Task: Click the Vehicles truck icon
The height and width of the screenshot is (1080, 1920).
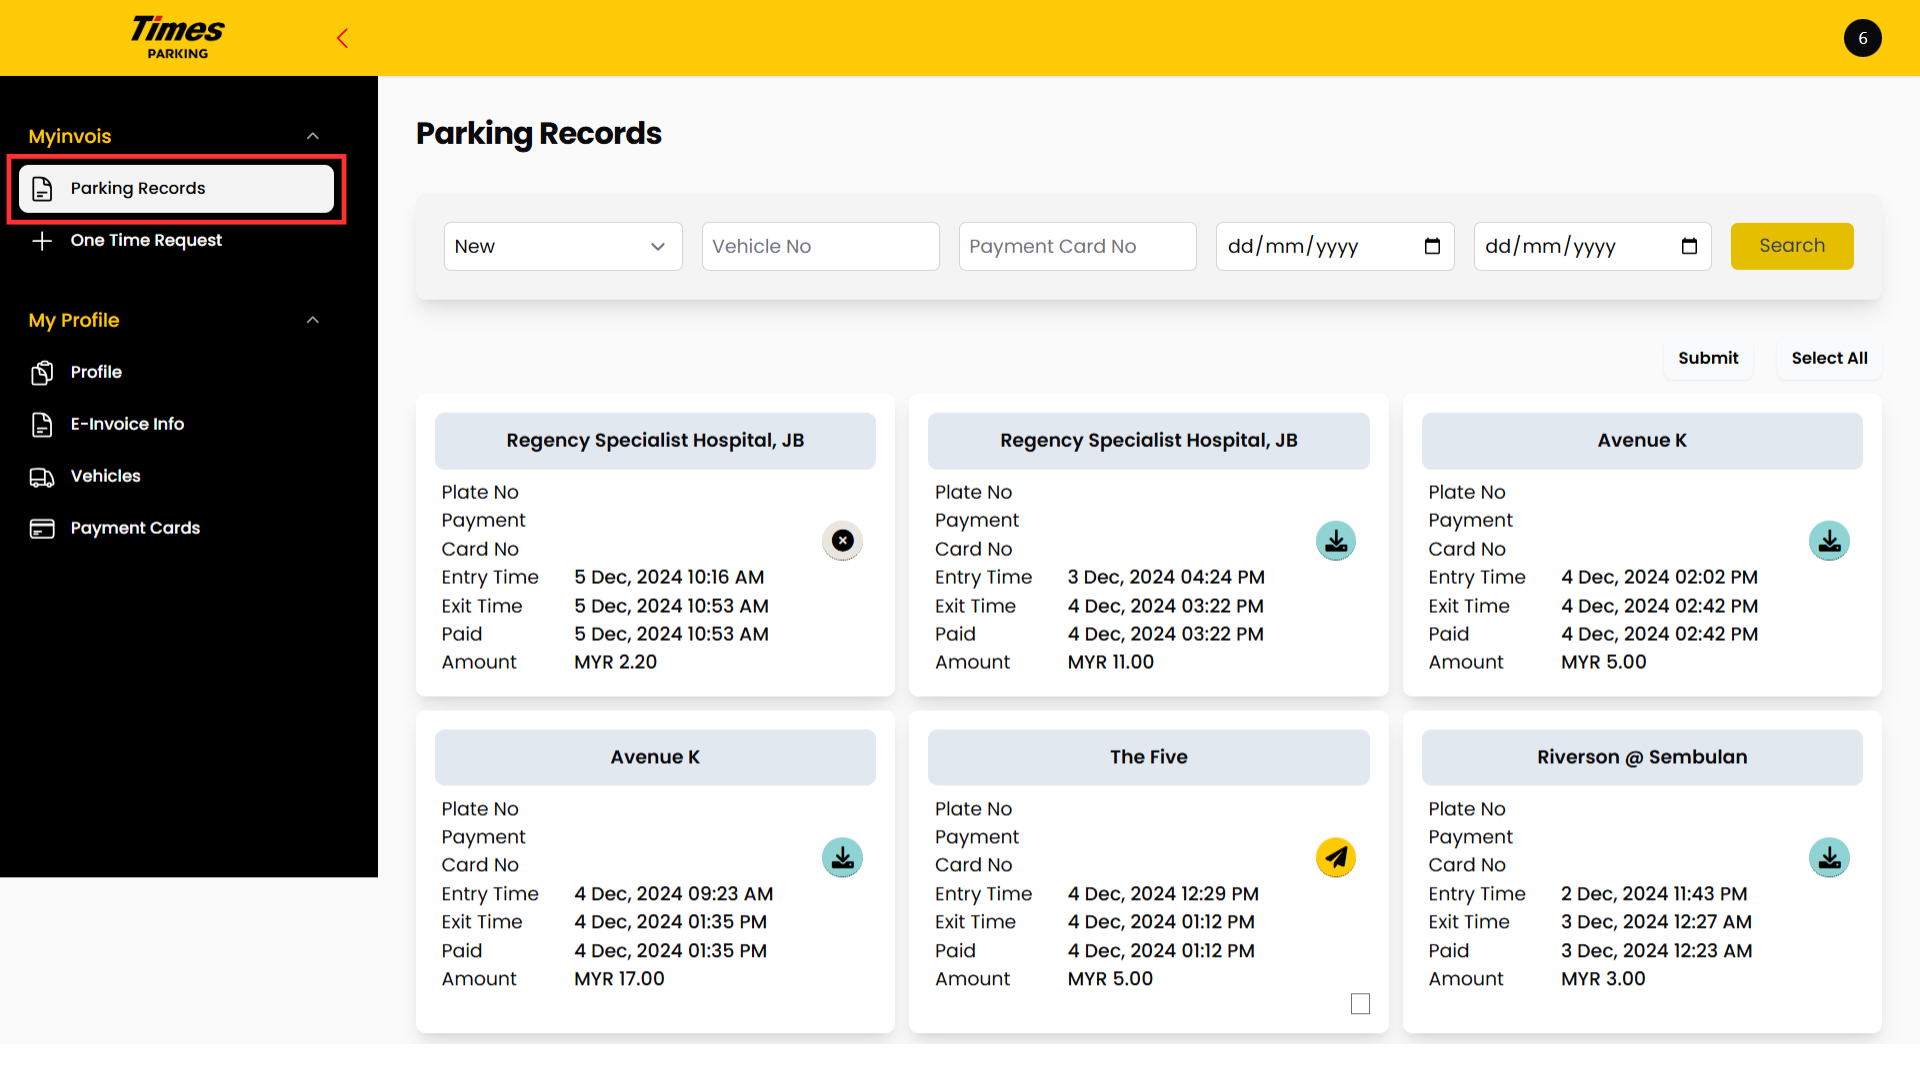Action: 42,477
